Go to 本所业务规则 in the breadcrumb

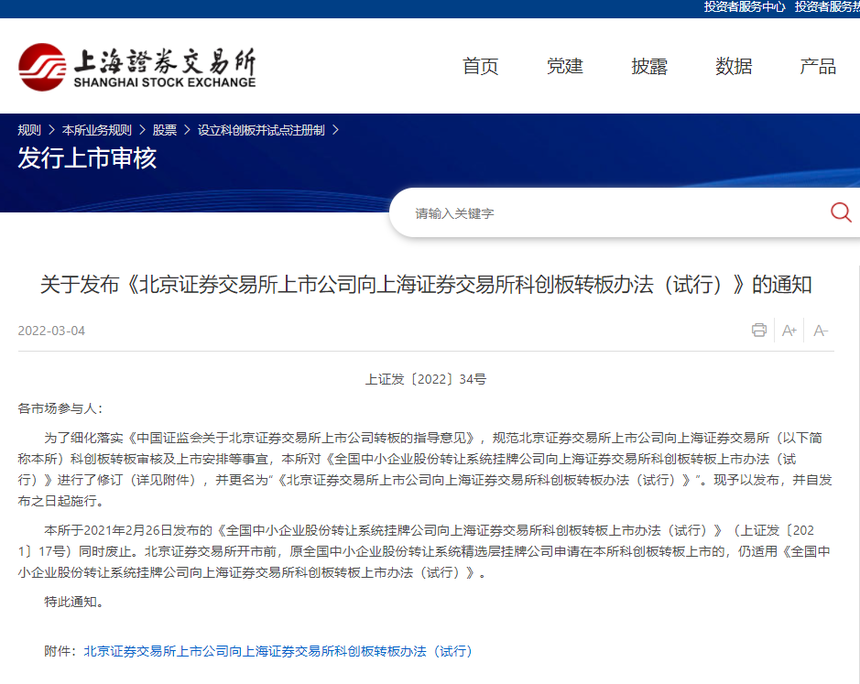click(x=97, y=130)
